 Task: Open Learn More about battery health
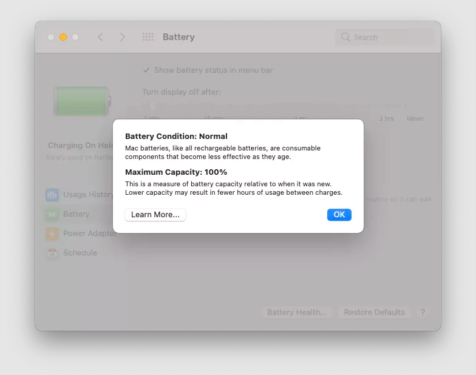pos(155,215)
